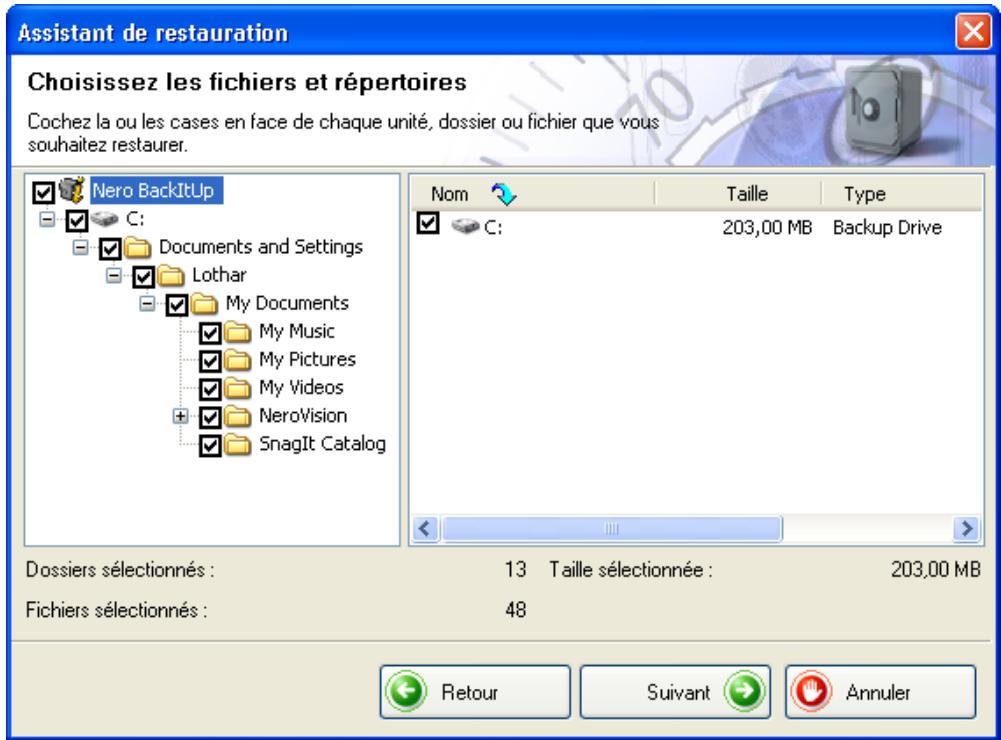Sort list by Nom column header
The height and width of the screenshot is (740, 1001).
[532, 193]
